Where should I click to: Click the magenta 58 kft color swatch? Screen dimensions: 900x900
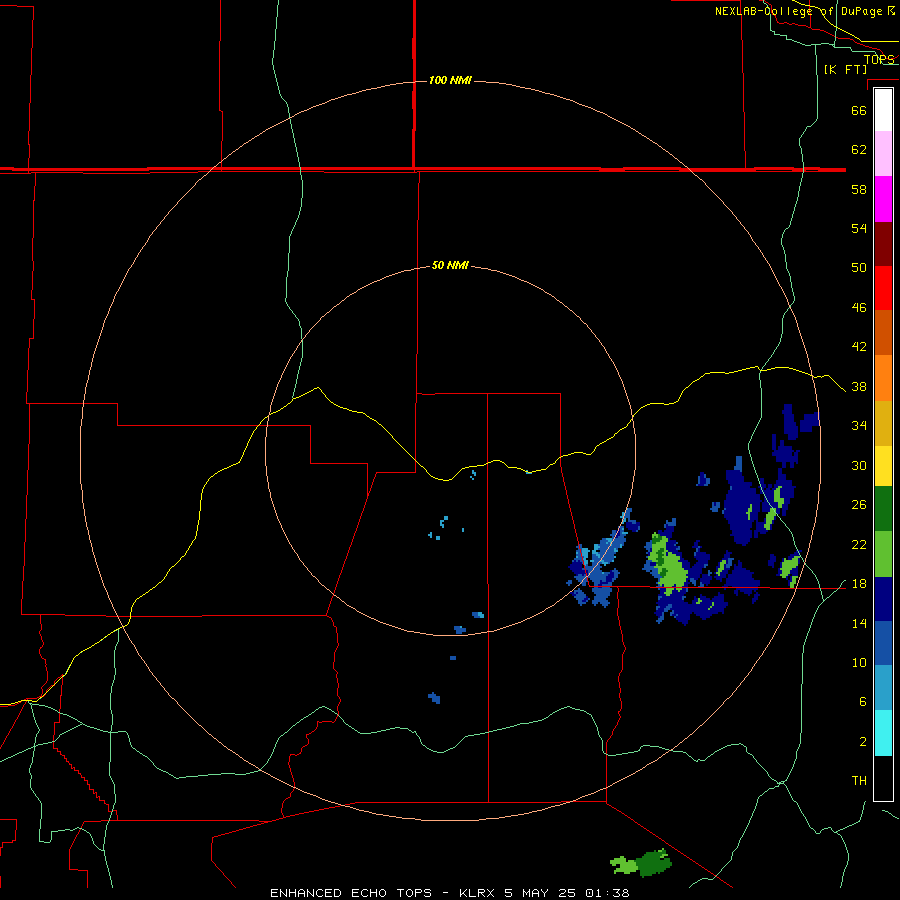(x=883, y=199)
